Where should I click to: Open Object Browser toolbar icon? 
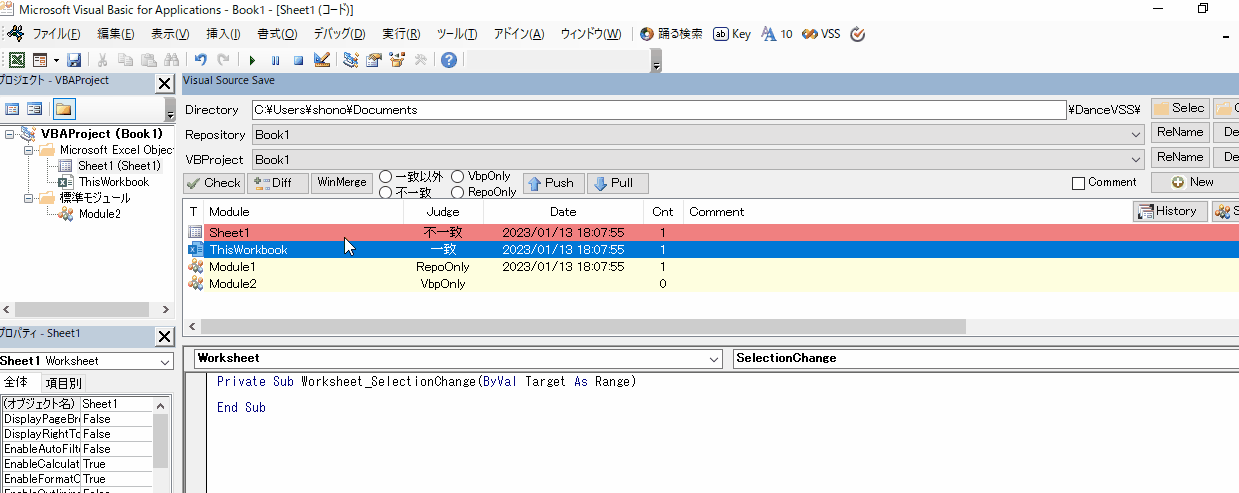coord(397,60)
